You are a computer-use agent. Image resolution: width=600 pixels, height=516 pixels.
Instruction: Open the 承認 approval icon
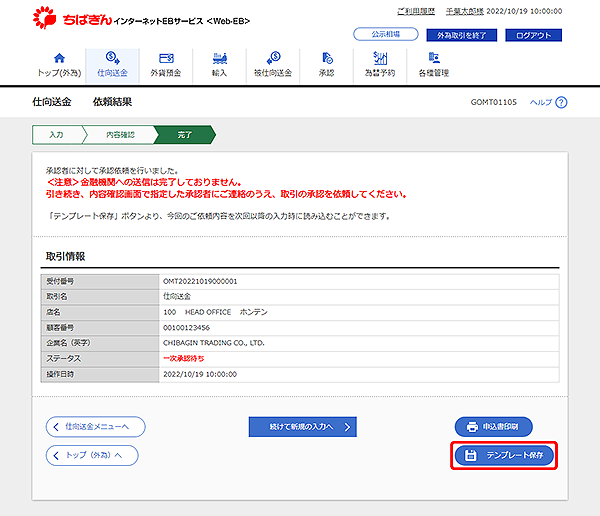[x=327, y=58]
